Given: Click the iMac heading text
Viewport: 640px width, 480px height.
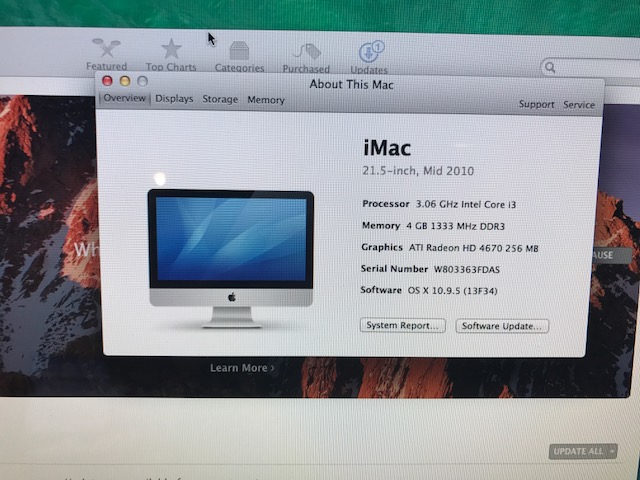Looking at the screenshot, I should [387, 147].
